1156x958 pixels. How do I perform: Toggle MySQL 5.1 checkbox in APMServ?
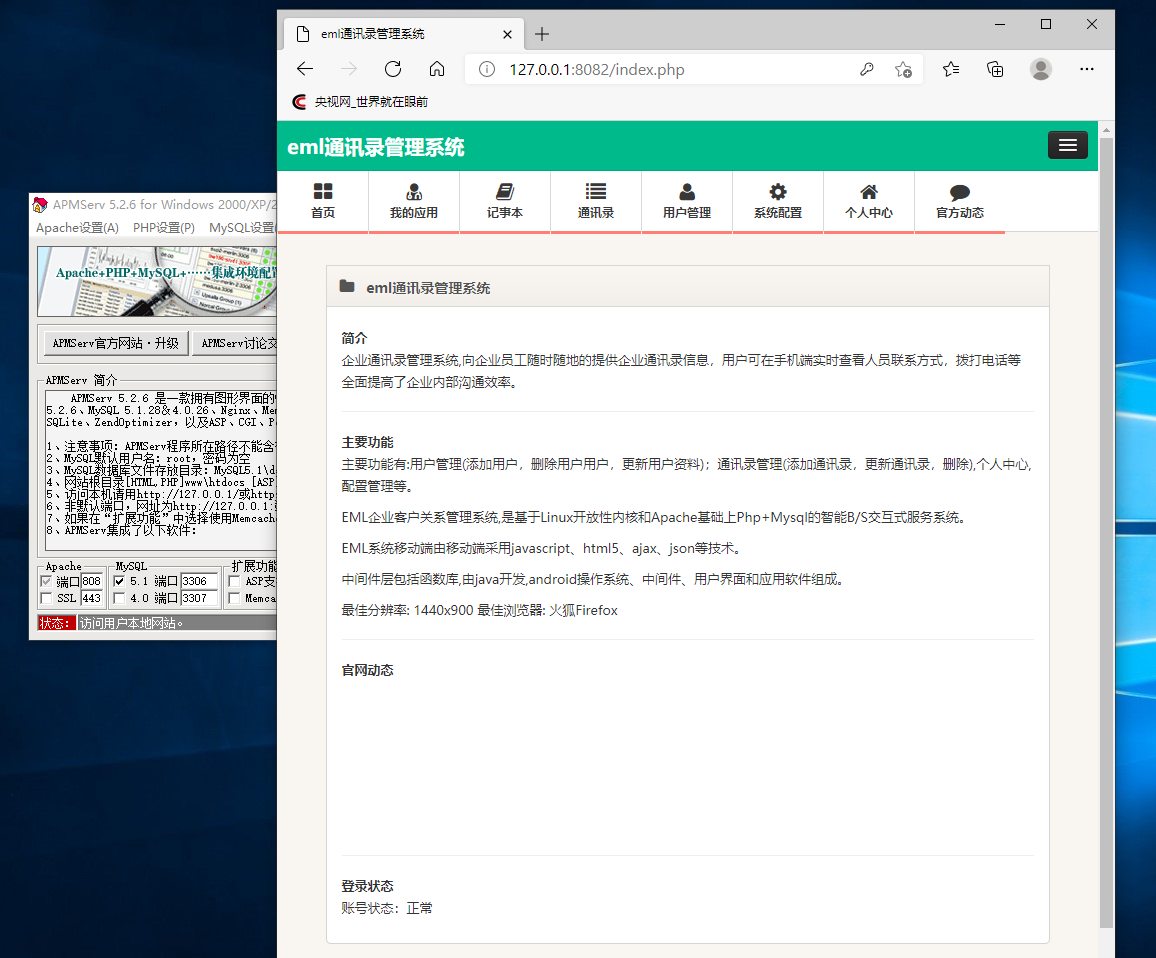click(119, 582)
